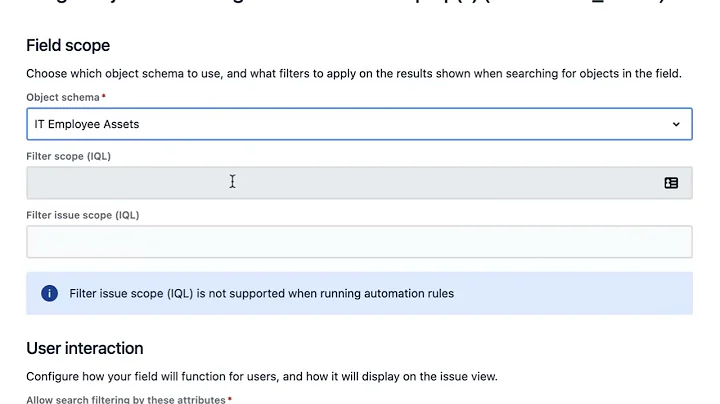Click the Filter scope (IQL) input field
The height and width of the screenshot is (404, 720).
pyautogui.click(x=359, y=183)
